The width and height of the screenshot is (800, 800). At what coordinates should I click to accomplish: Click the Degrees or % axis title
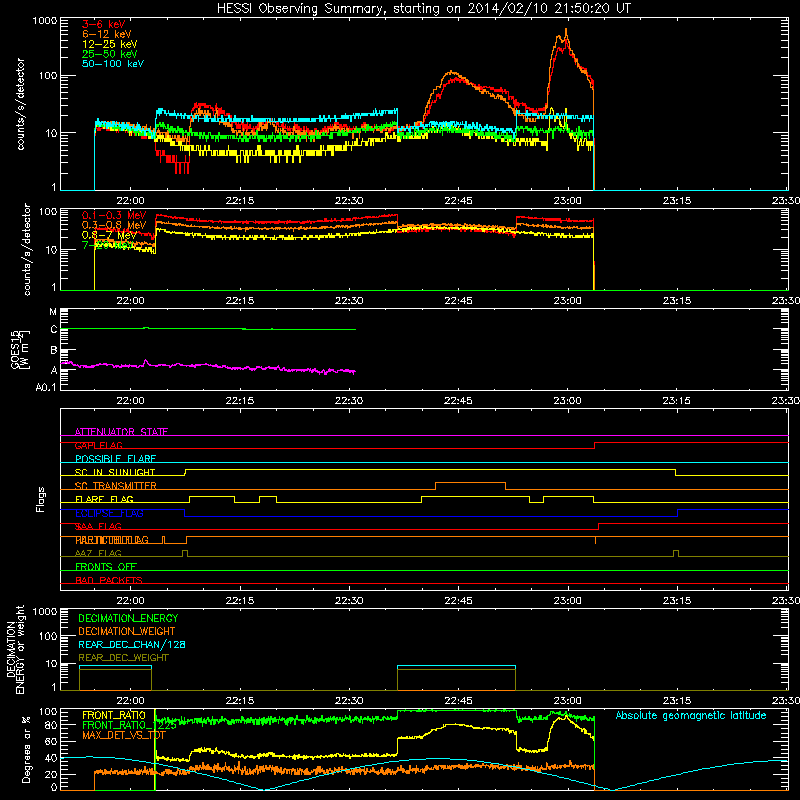click(x=26, y=750)
